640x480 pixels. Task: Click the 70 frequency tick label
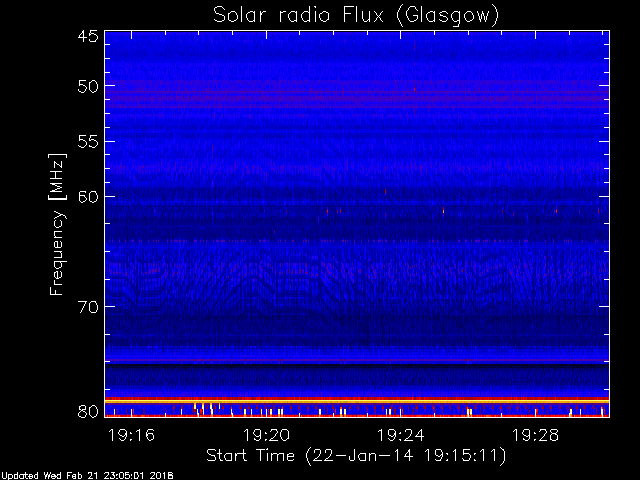(88, 307)
